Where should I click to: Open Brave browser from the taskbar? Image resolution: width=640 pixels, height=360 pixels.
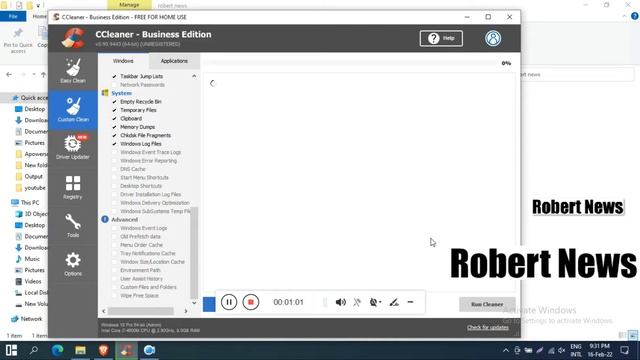[103, 350]
